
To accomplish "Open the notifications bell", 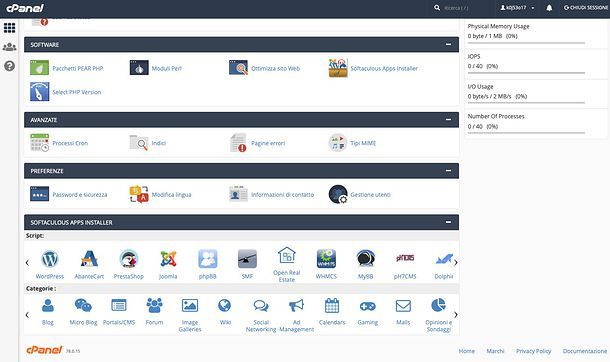I will [x=549, y=8].
